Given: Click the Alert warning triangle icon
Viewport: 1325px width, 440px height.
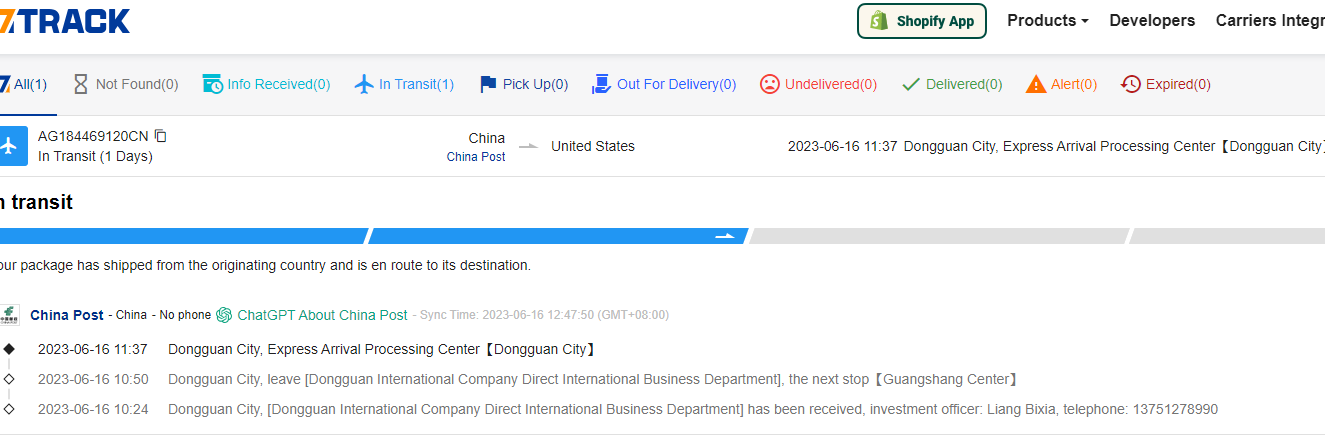Looking at the screenshot, I should 1036,84.
